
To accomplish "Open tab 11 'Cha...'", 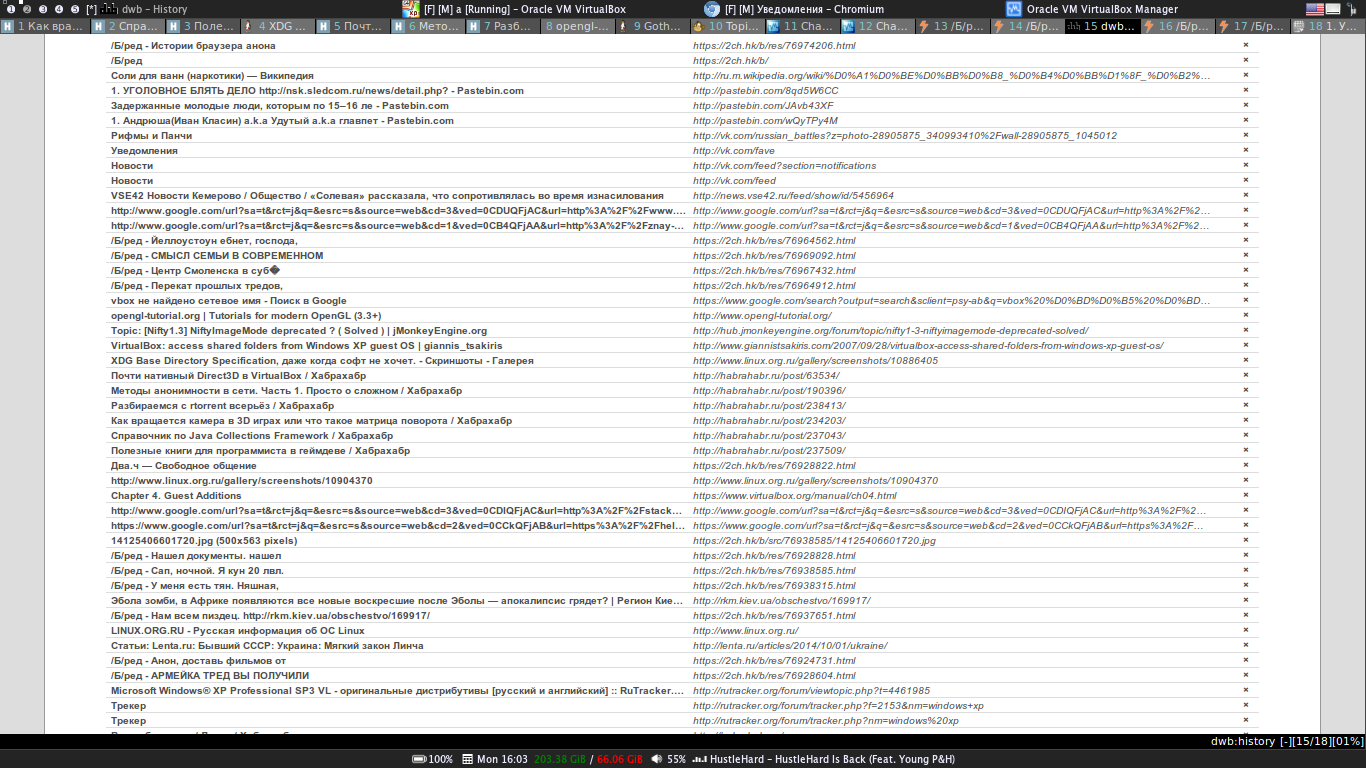I will point(803,26).
